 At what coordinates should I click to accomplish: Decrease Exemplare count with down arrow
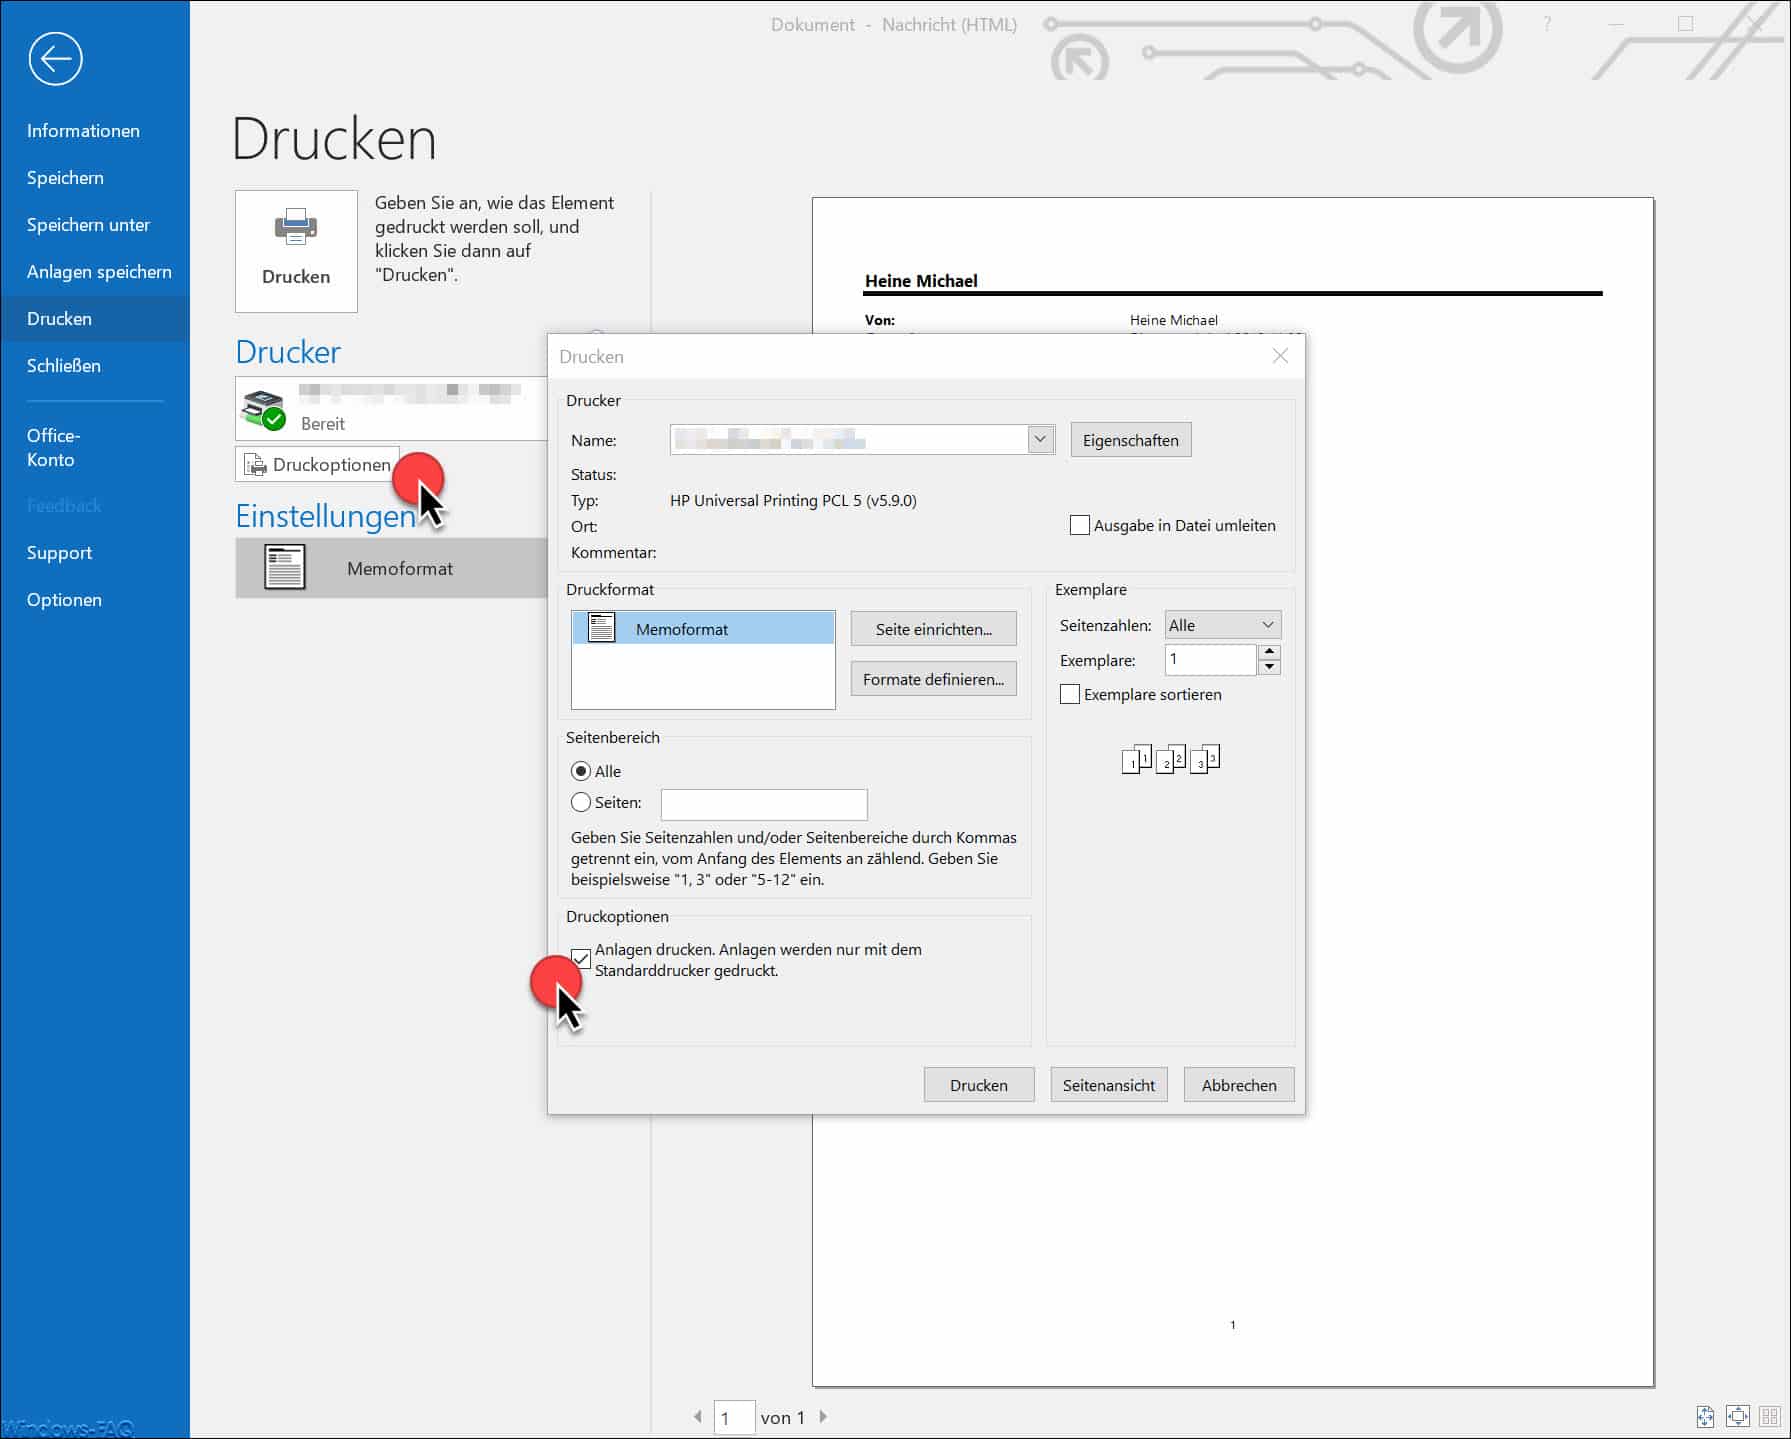coord(1269,667)
